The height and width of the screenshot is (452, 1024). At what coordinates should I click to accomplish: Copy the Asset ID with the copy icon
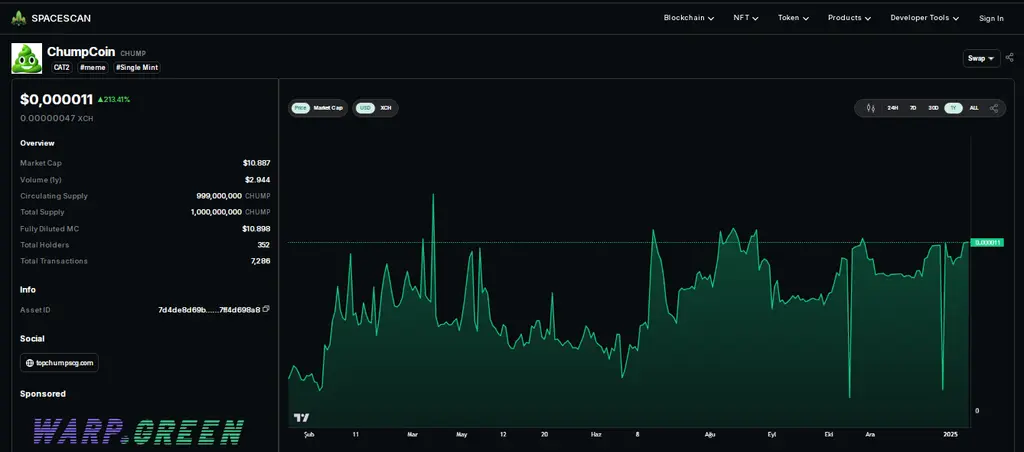(266, 309)
